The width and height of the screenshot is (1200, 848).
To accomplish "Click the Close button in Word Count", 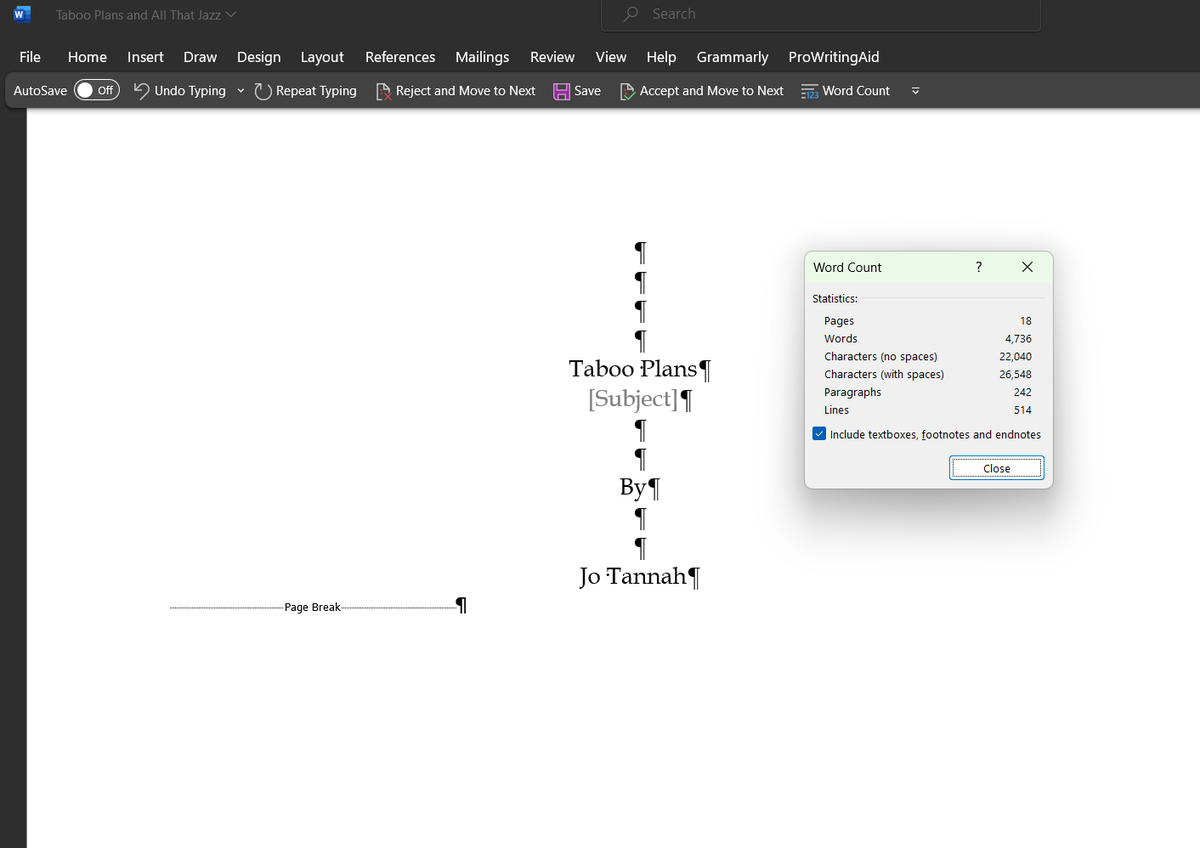I will pyautogui.click(x=996, y=468).
